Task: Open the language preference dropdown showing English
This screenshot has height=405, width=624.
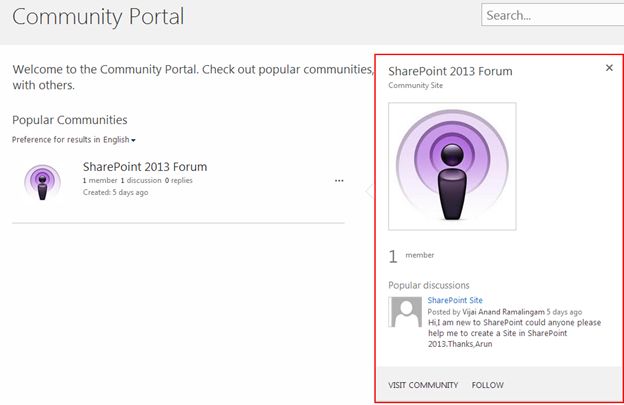Action: (119, 140)
